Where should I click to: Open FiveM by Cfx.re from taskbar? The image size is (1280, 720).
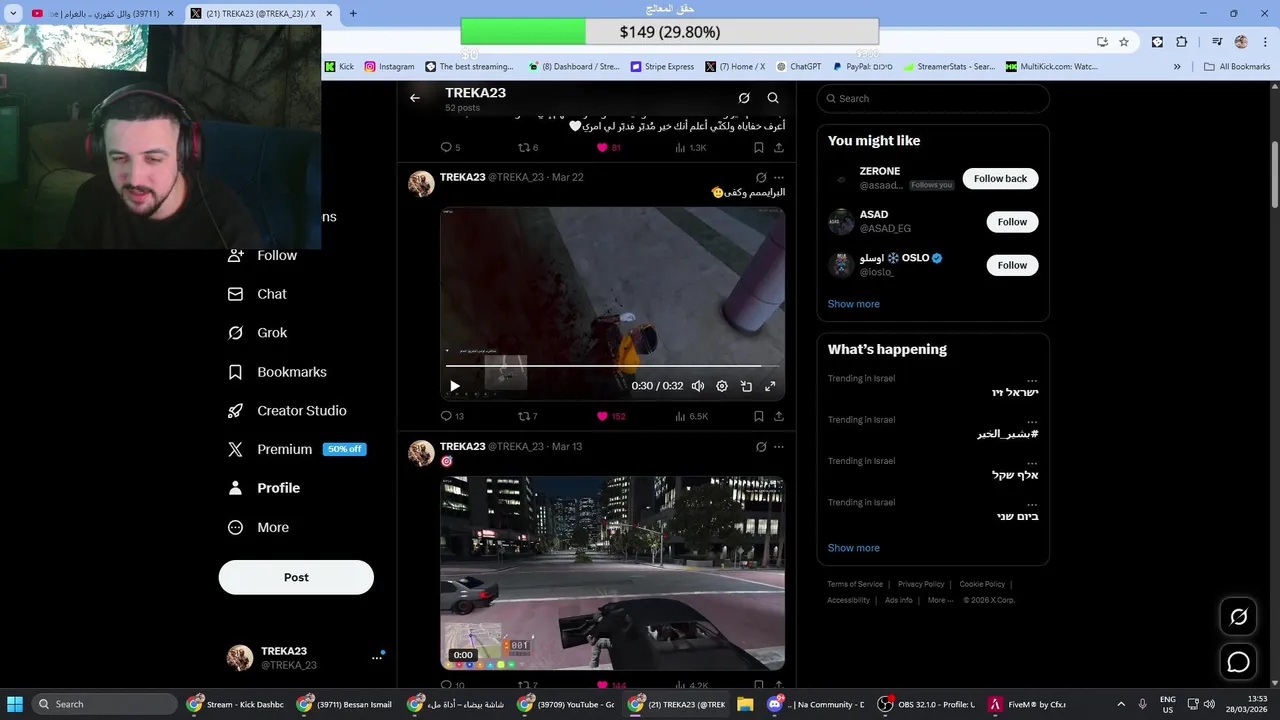[x=1027, y=704]
